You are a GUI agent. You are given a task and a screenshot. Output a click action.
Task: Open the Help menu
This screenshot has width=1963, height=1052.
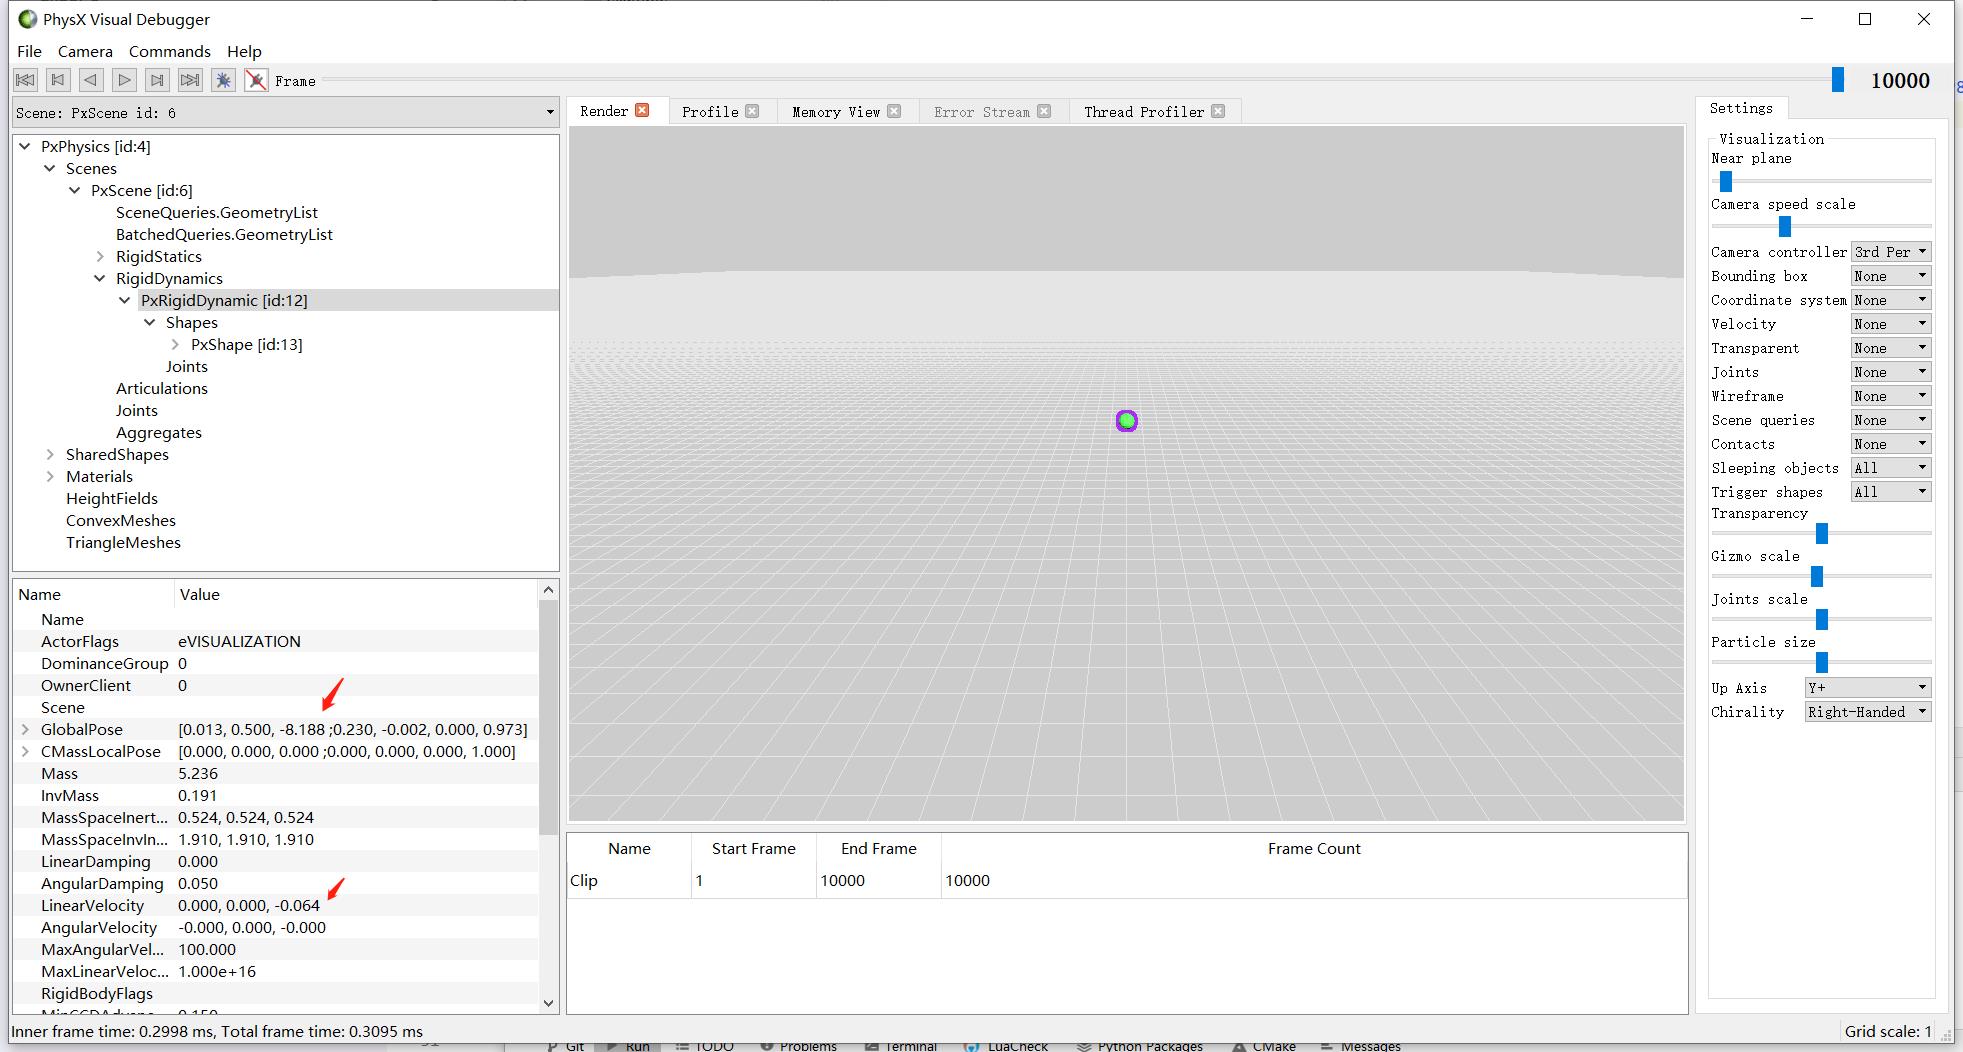pos(244,51)
